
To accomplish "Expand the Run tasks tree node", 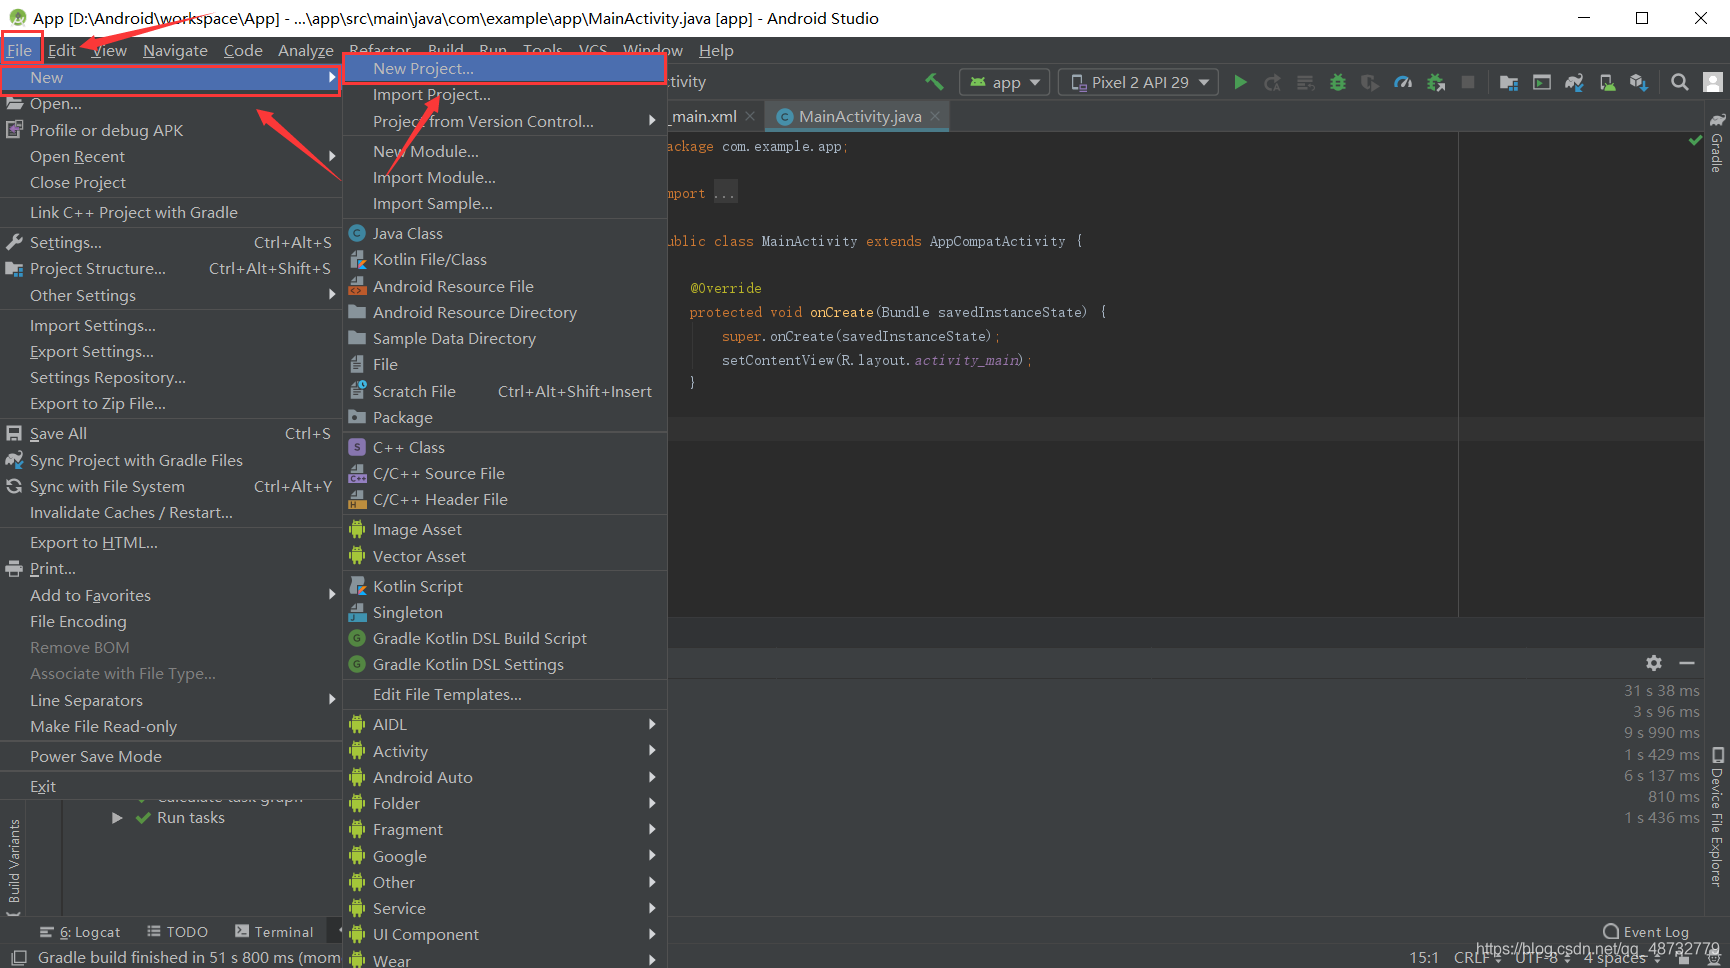I will [117, 818].
